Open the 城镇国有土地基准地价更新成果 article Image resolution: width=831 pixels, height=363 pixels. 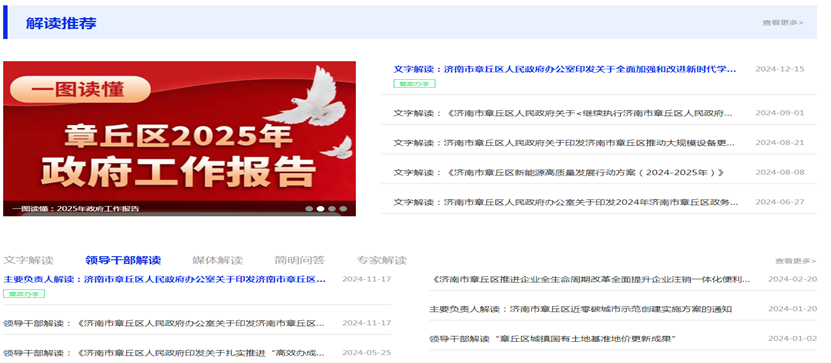point(554,339)
